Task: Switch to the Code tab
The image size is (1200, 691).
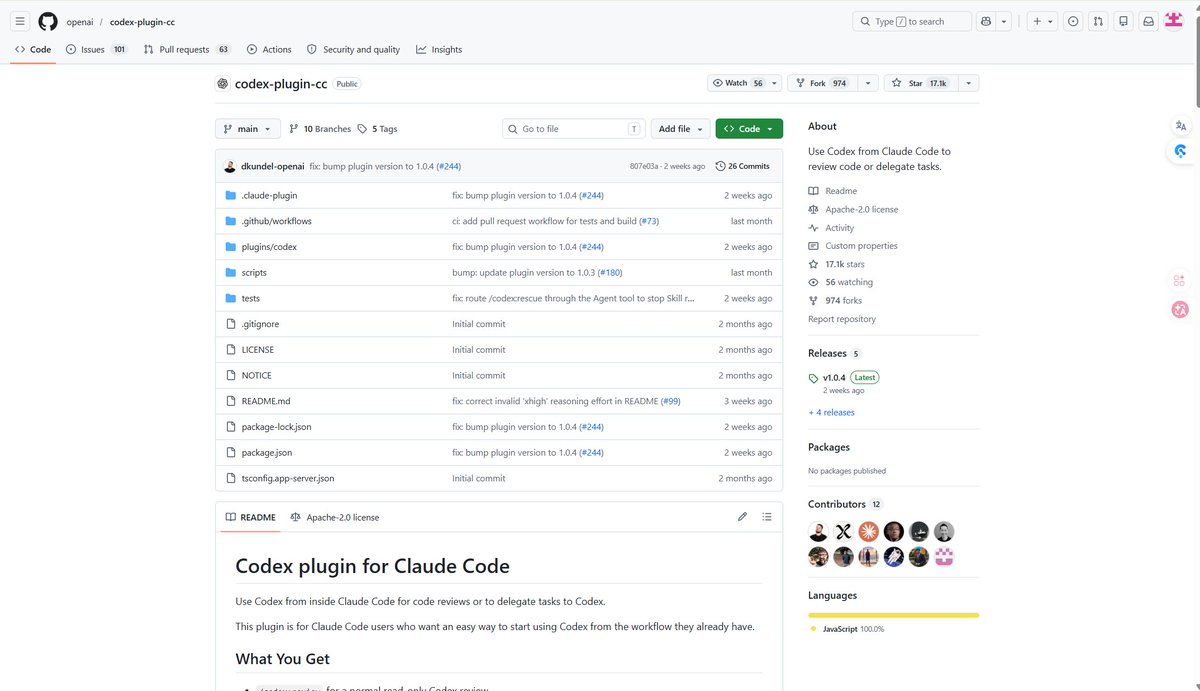Action: 33,49
